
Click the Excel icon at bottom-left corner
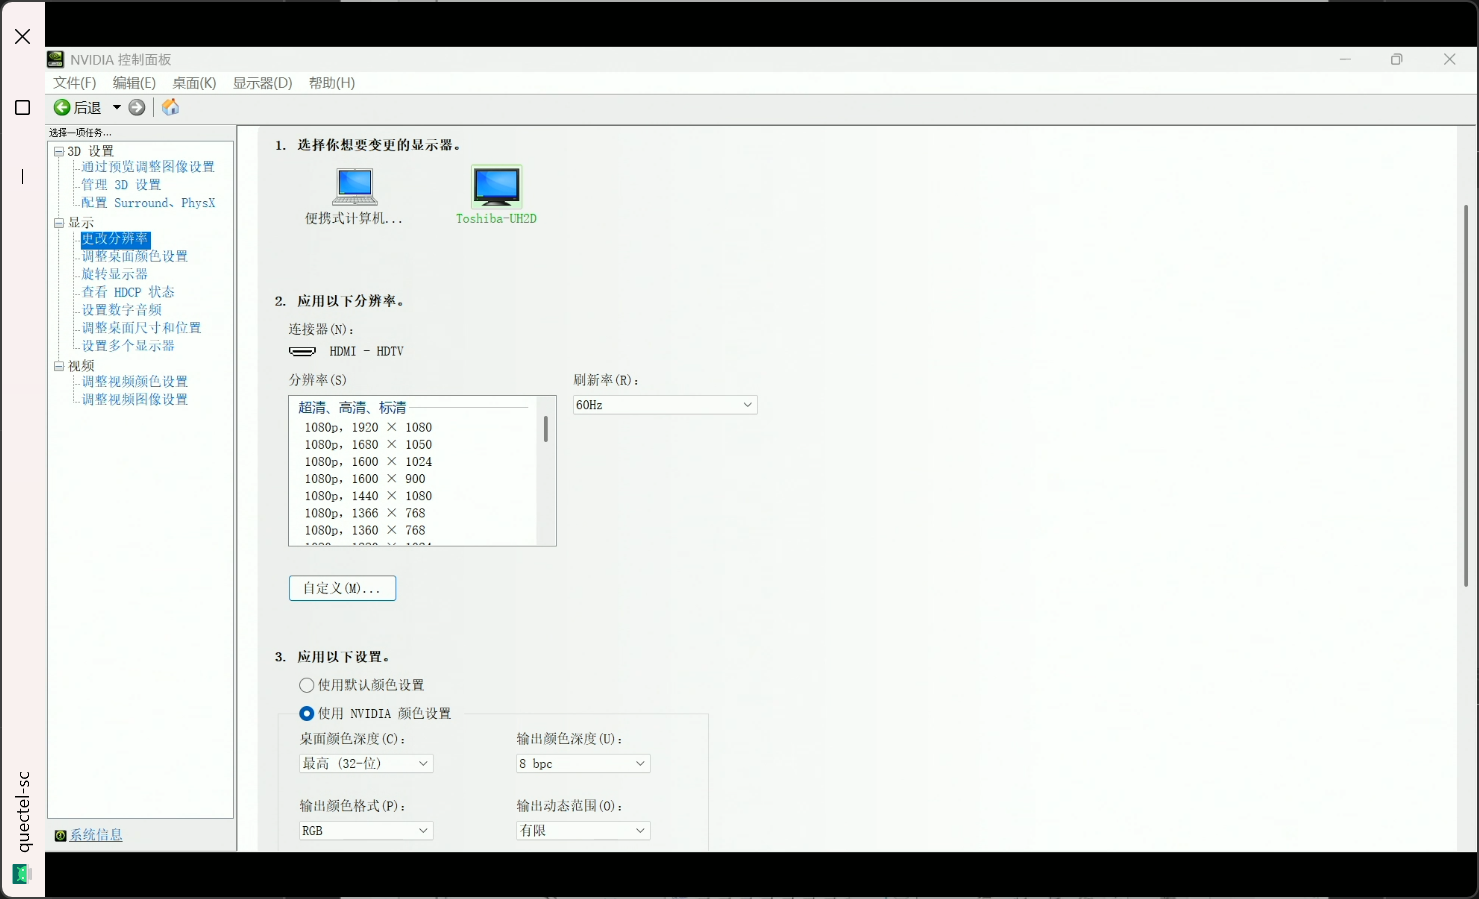pyautogui.click(x=21, y=874)
